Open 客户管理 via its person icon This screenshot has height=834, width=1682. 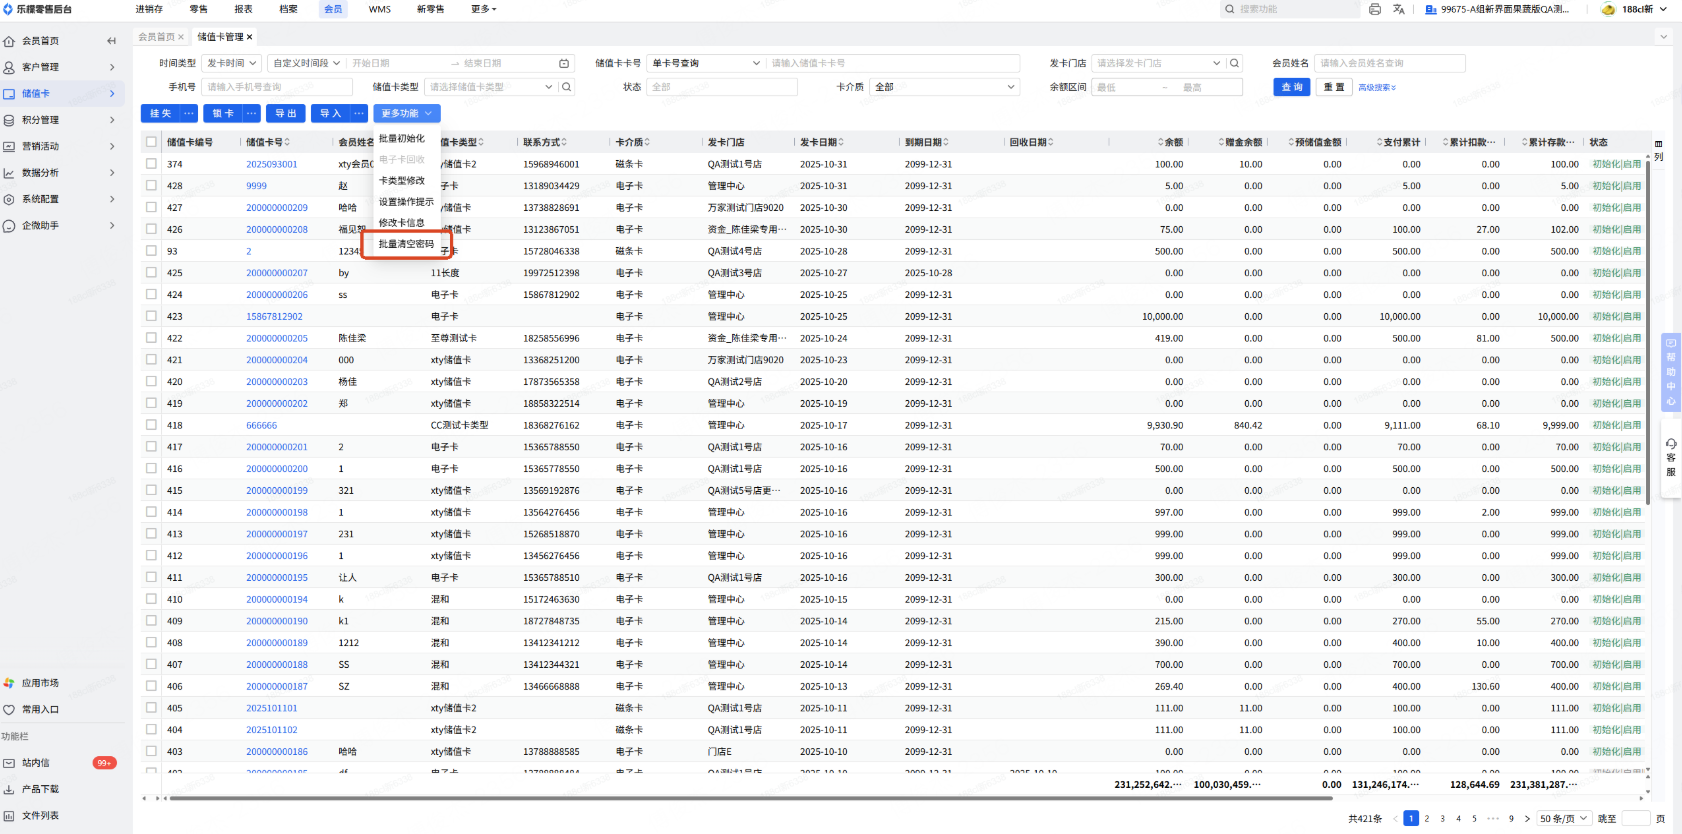click(9, 67)
